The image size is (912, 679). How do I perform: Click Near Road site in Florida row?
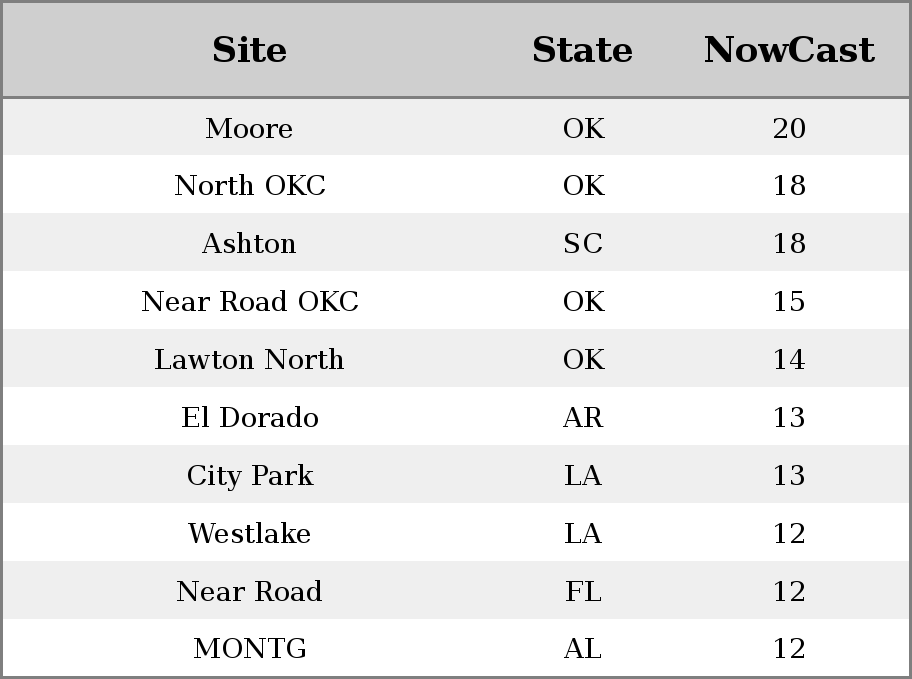249,592
